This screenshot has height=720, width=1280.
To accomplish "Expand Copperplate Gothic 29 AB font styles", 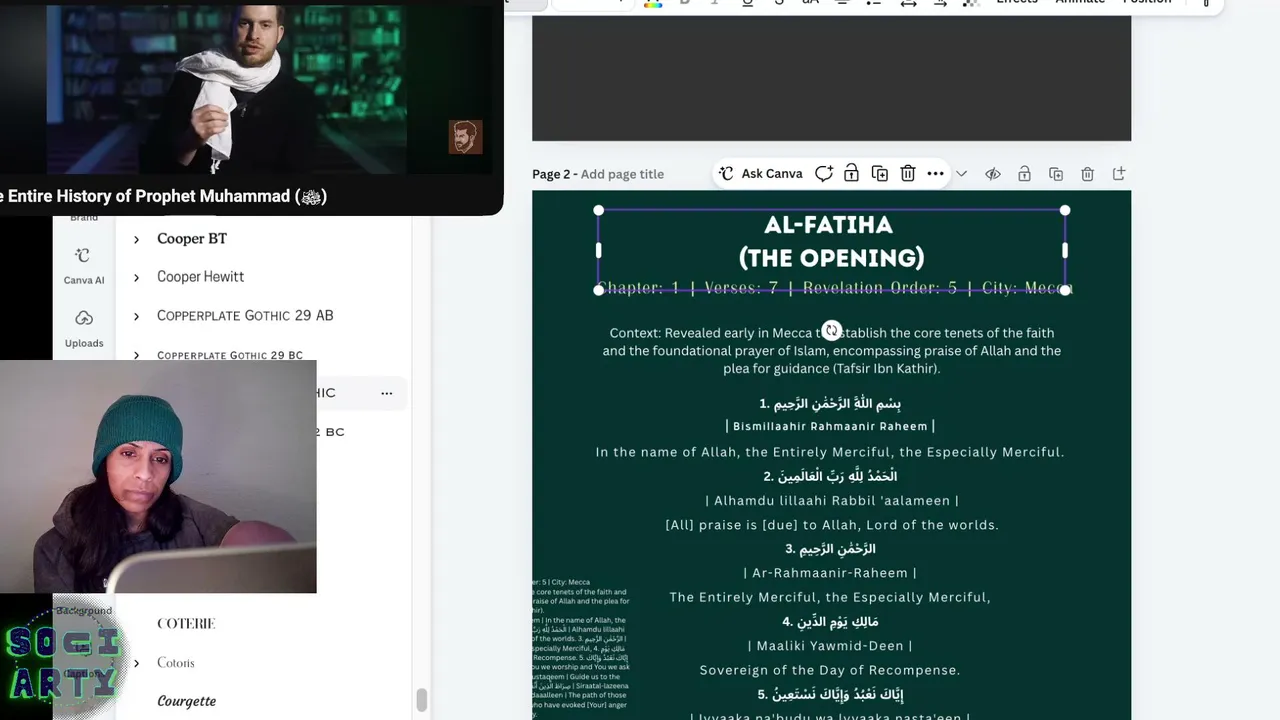I will (x=136, y=317).
